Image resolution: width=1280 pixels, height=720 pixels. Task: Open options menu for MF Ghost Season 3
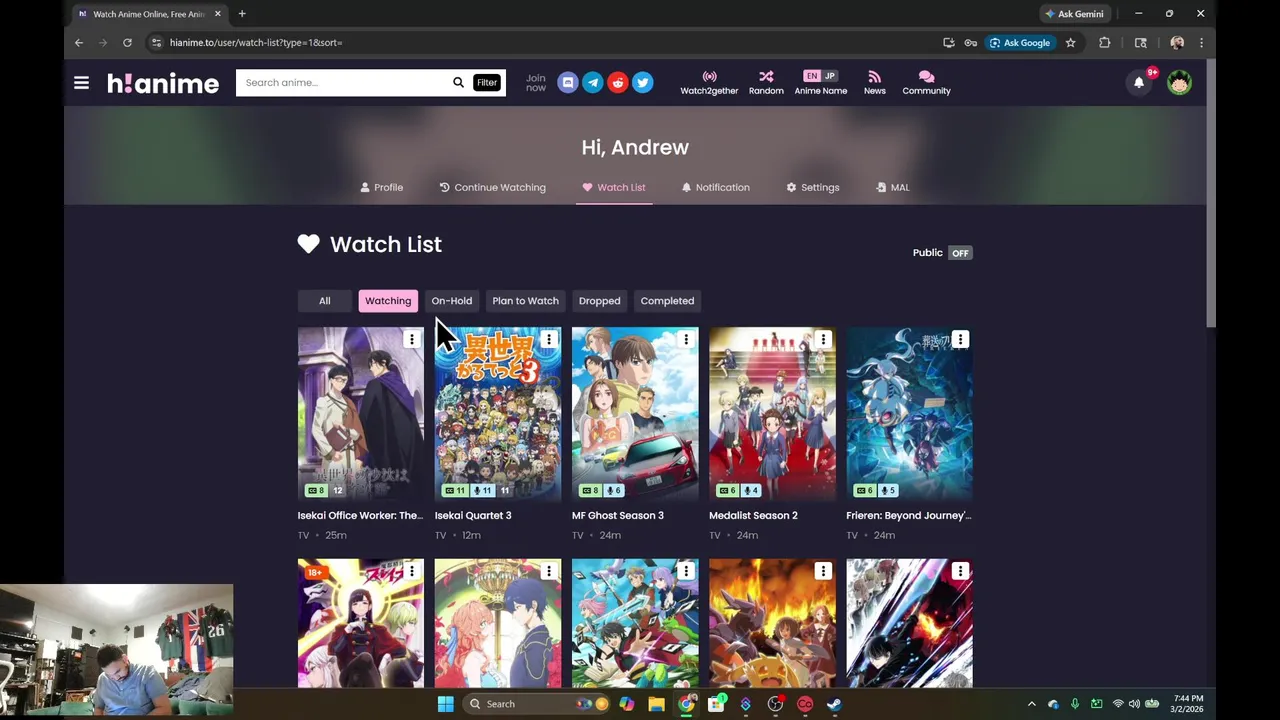click(x=685, y=340)
